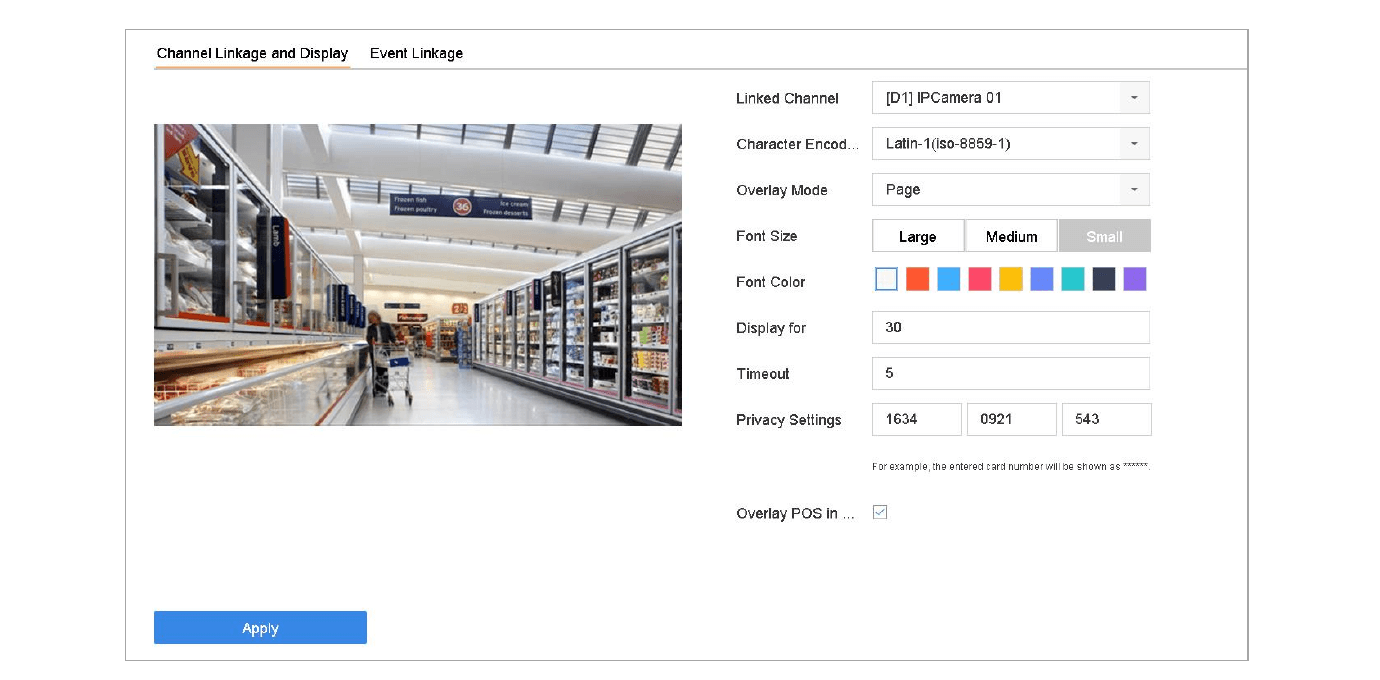The height and width of the screenshot is (680, 1380).
Task: Click the Font Color label
Action: tap(771, 282)
